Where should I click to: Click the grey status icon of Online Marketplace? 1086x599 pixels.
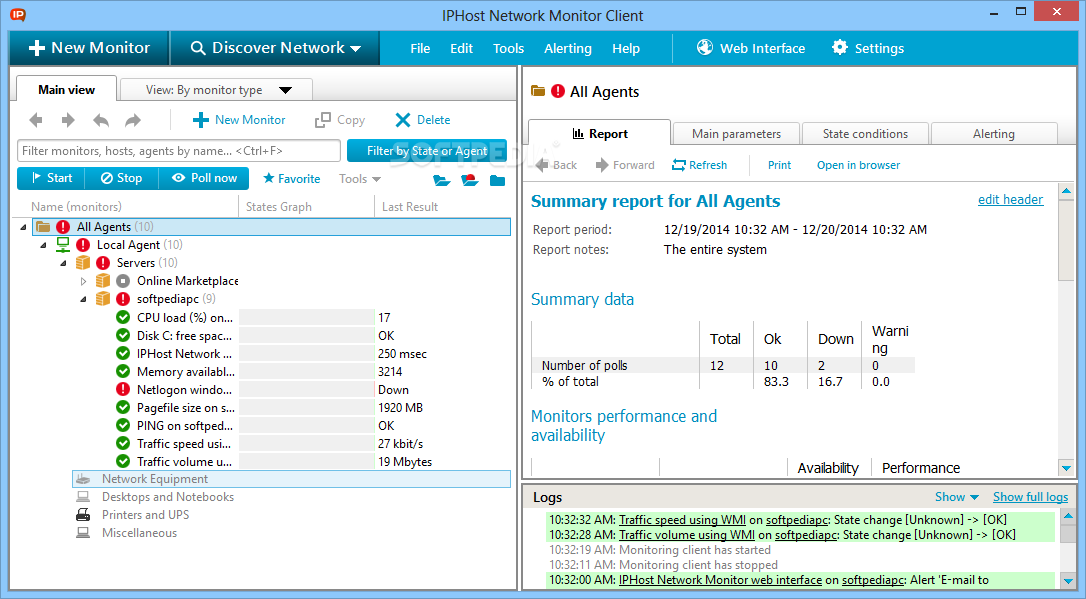[123, 281]
